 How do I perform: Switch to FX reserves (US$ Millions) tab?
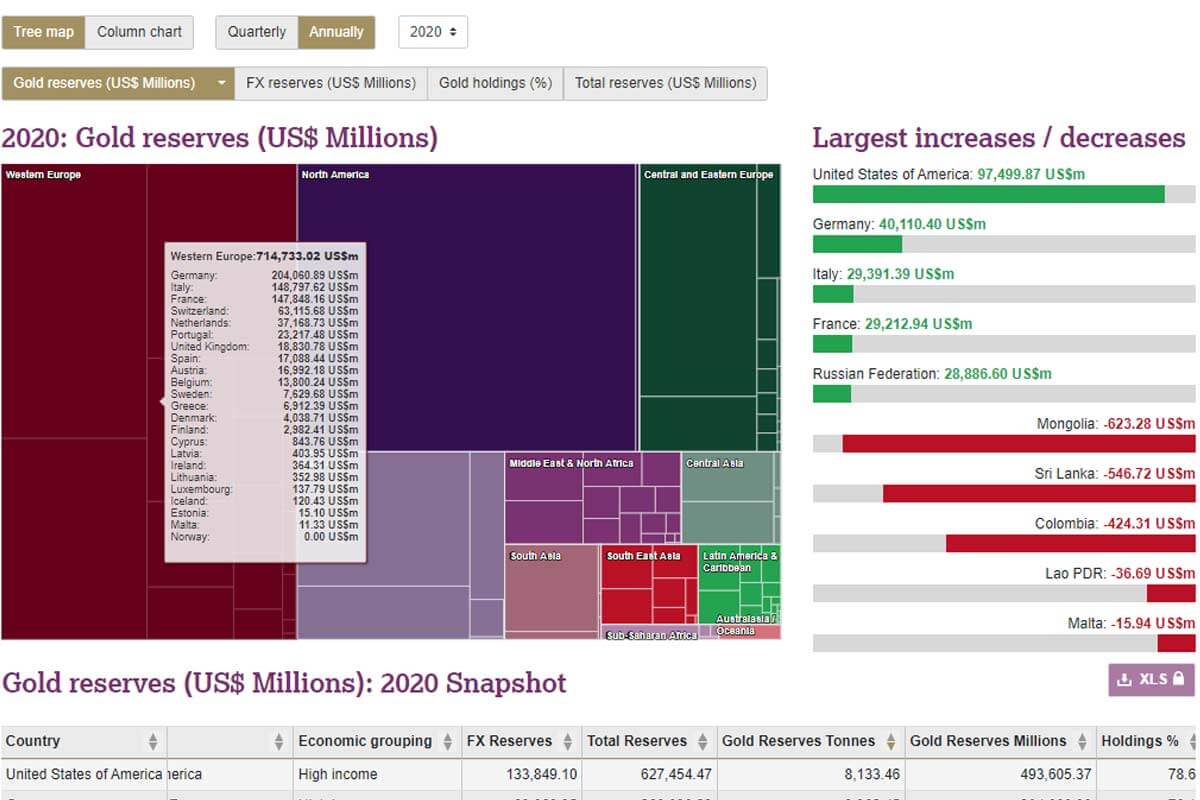(331, 83)
